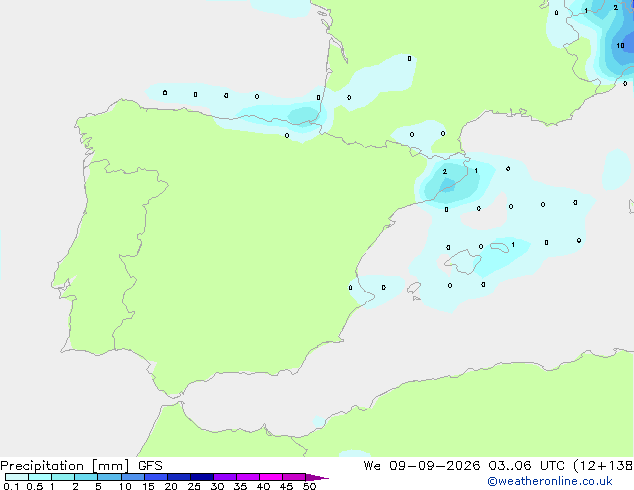
Task: Click the legend arrow tip beyond 50
Action: click(x=317, y=477)
